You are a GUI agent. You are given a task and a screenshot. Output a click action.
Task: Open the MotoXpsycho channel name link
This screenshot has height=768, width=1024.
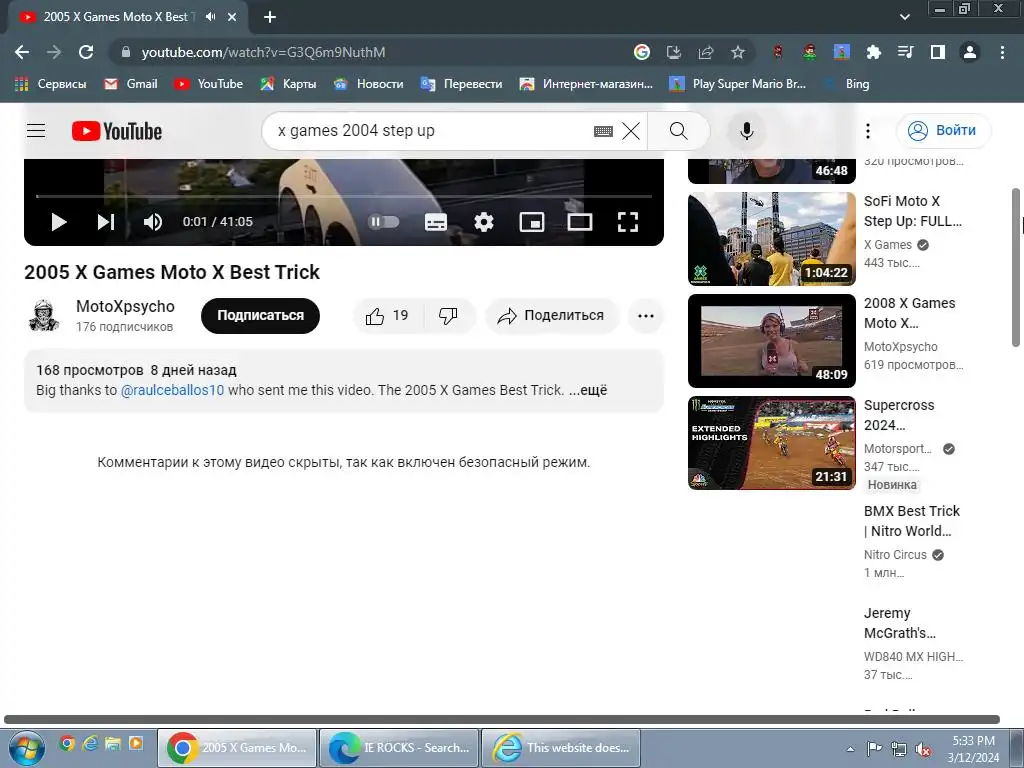tap(125, 306)
